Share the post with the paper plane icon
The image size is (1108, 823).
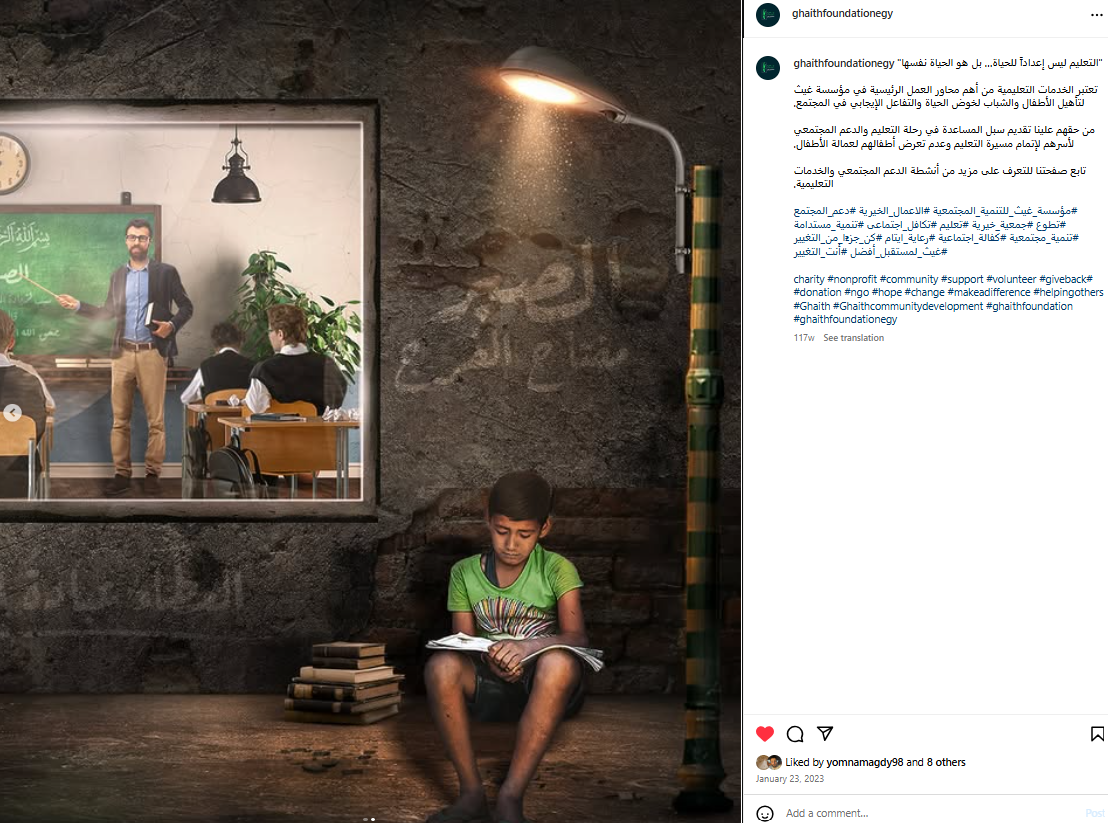[825, 734]
